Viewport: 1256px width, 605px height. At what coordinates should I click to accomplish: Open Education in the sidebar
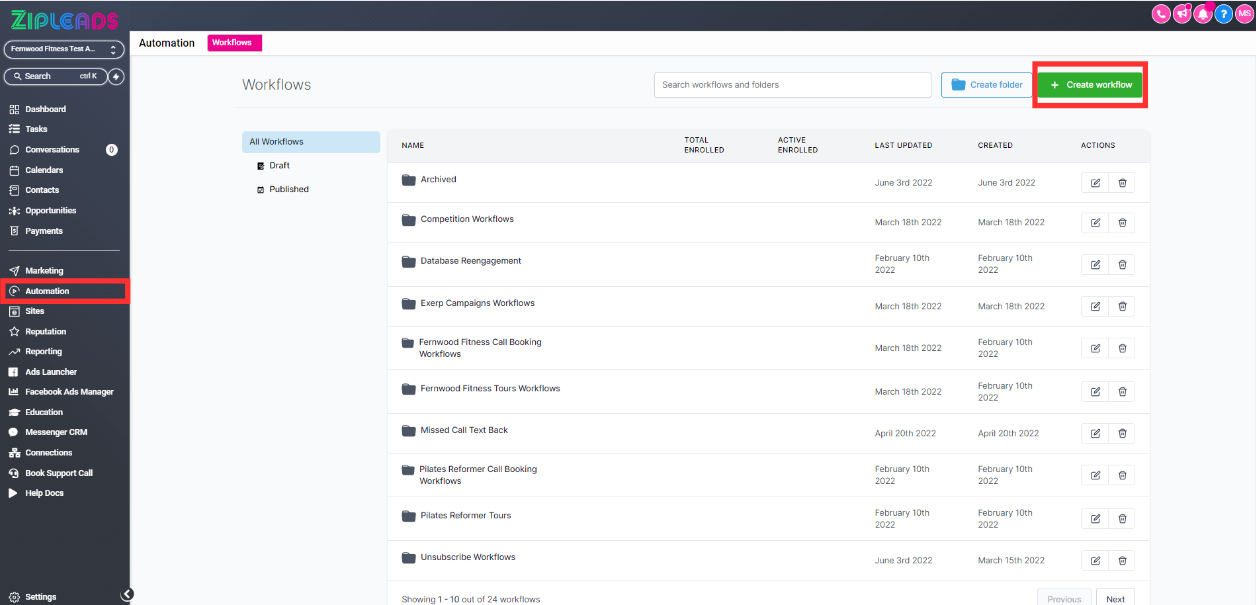[x=44, y=412]
